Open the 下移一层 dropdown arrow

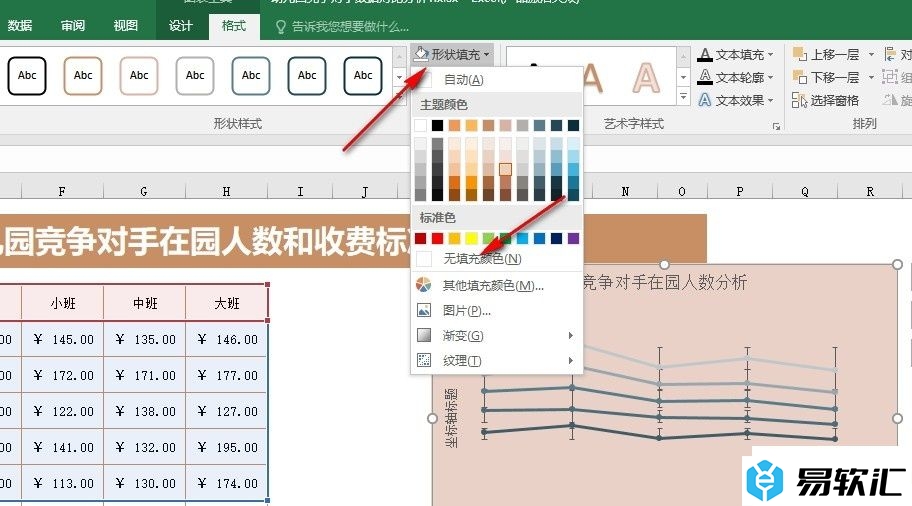click(x=871, y=77)
